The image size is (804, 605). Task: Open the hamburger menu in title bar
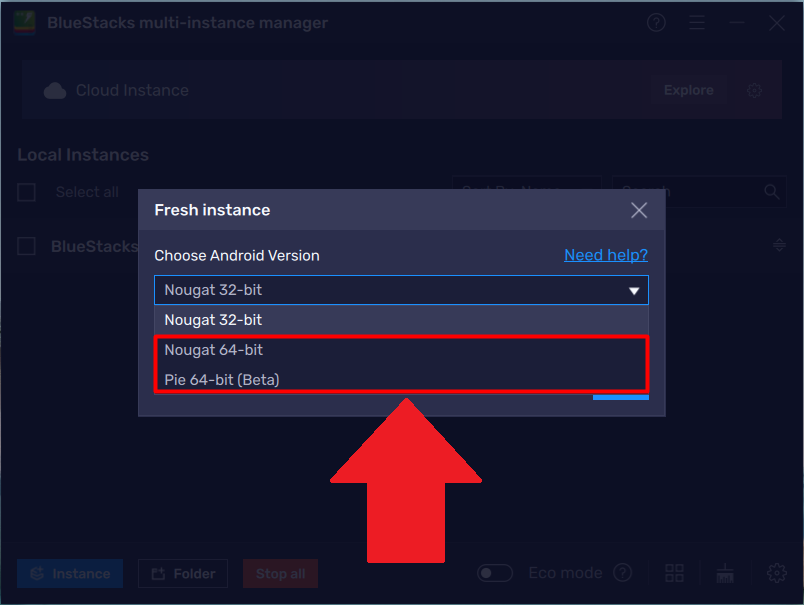tap(696, 23)
